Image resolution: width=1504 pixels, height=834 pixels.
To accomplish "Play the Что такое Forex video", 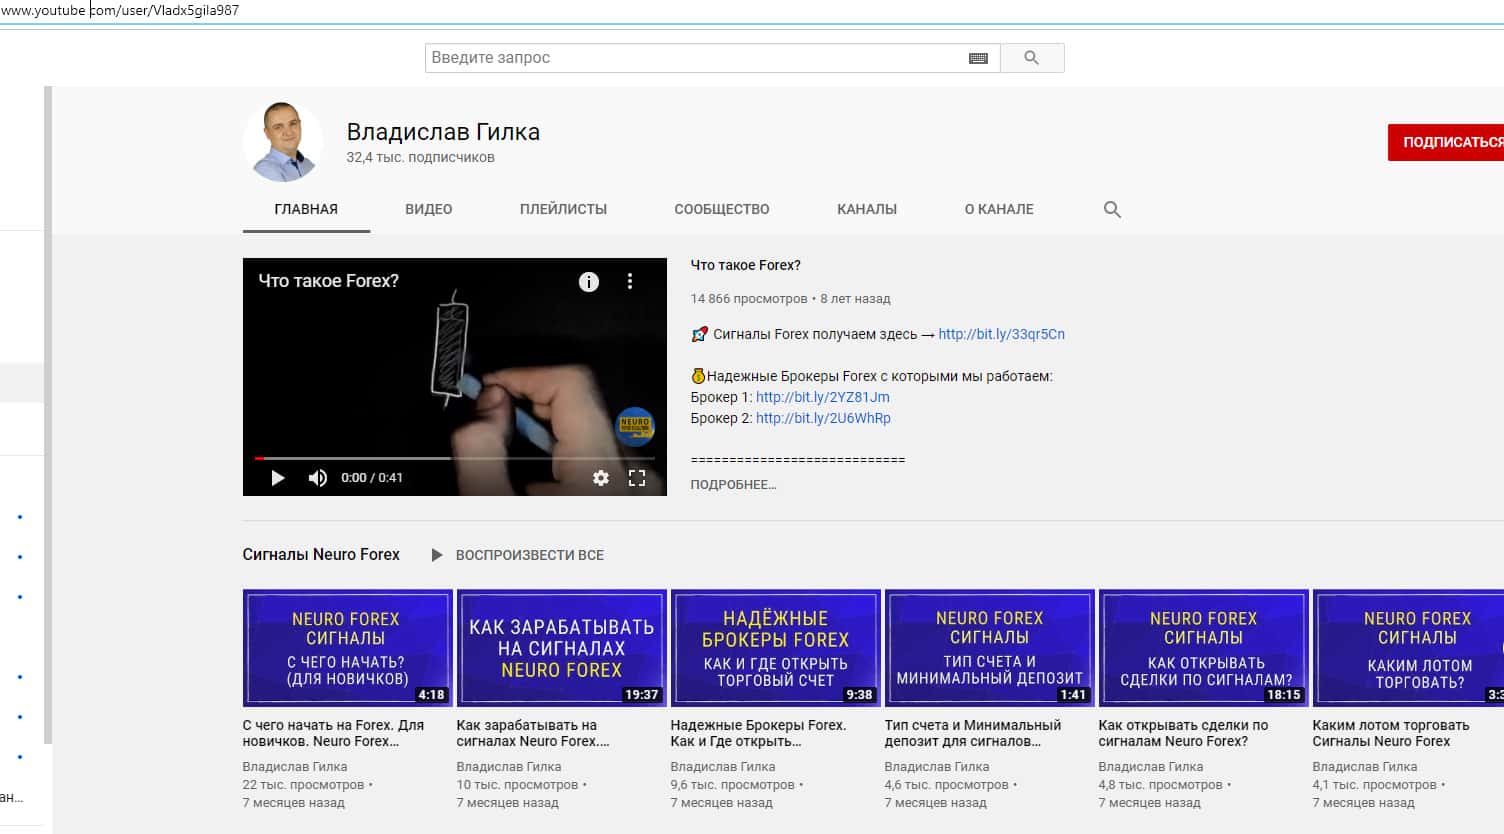I will pos(278,478).
